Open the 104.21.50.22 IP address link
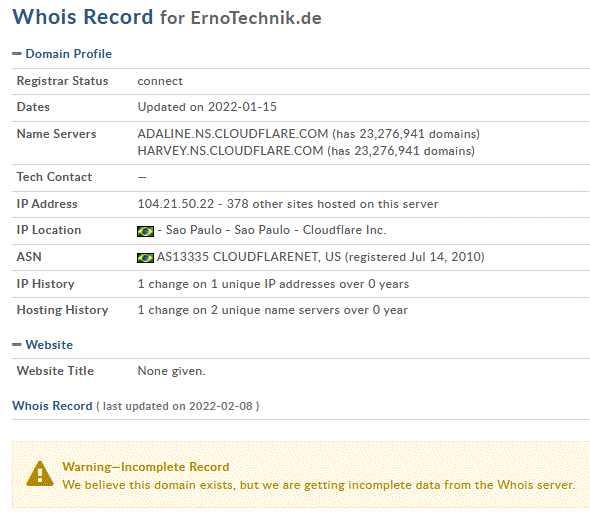Image resolution: width=590 pixels, height=512 pixels. (176, 204)
